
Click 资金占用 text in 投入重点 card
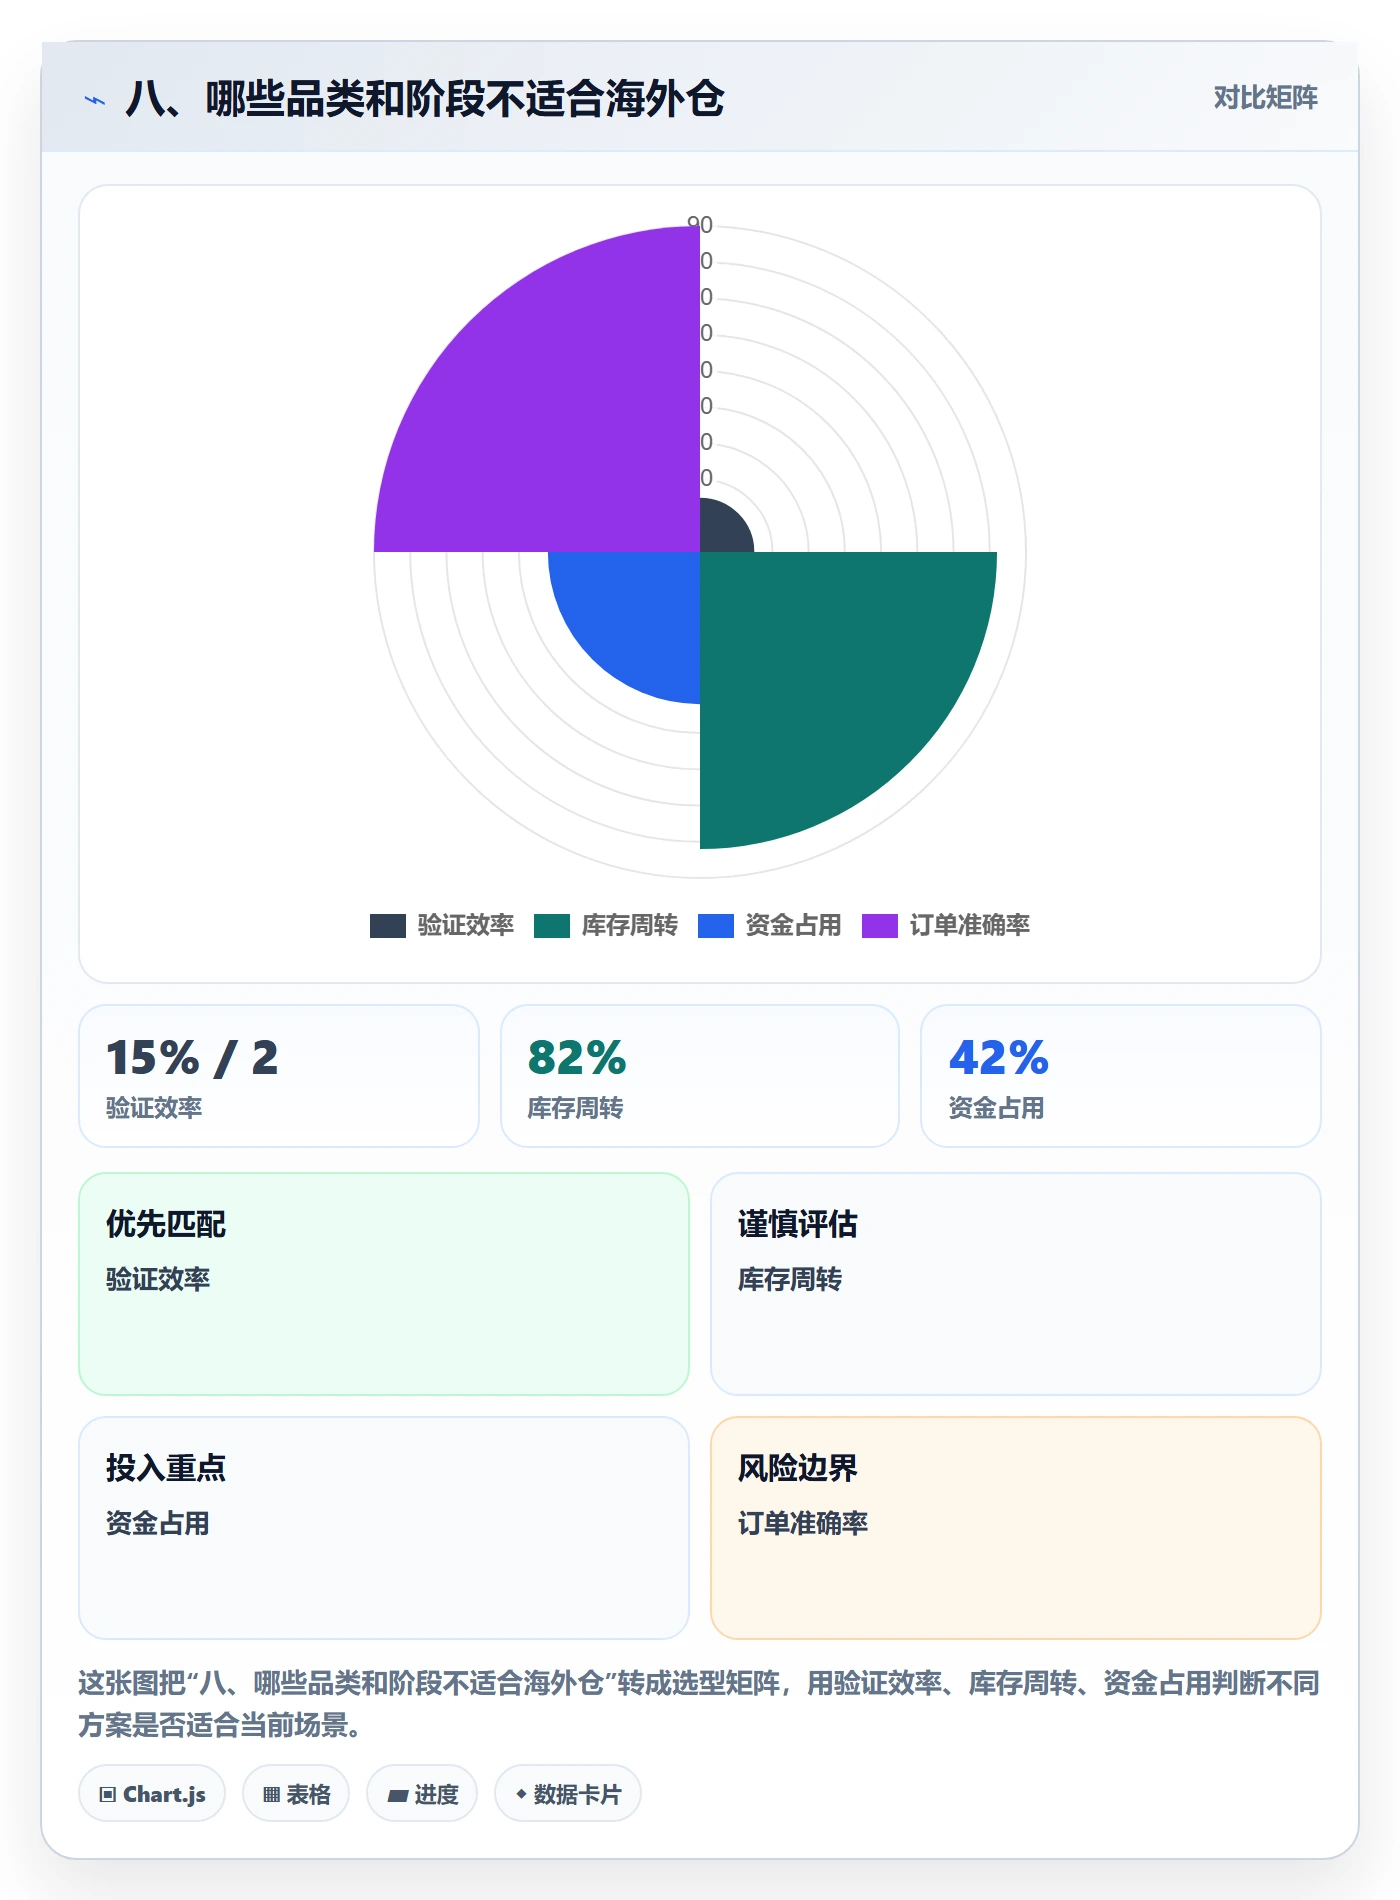[x=158, y=1523]
